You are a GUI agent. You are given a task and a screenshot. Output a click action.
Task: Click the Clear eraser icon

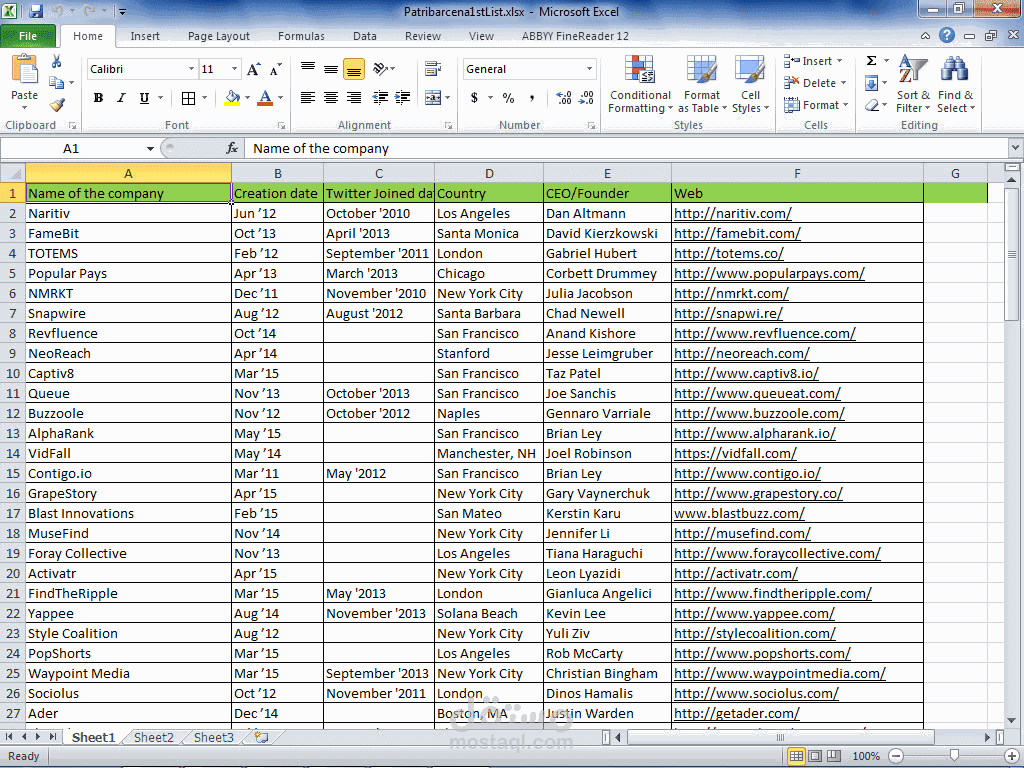click(x=871, y=104)
